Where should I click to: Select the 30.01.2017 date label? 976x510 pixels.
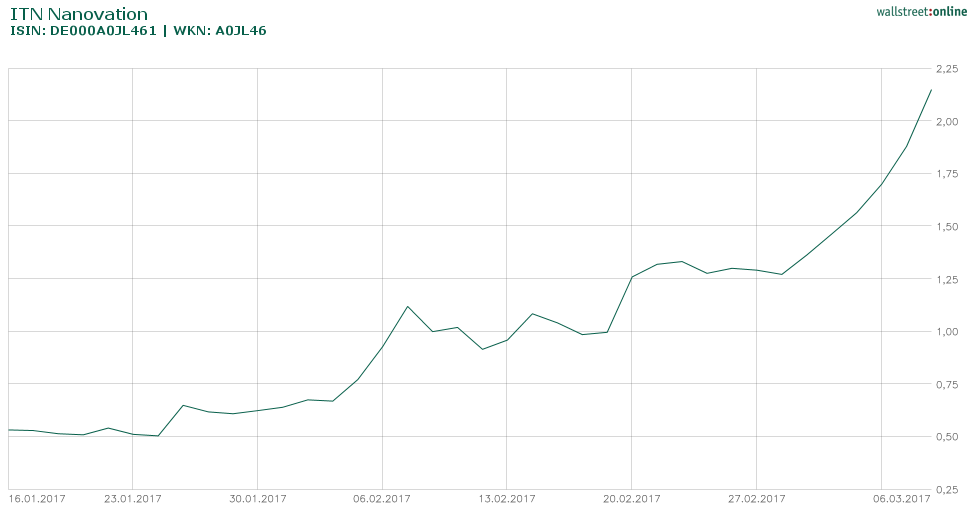(x=258, y=498)
